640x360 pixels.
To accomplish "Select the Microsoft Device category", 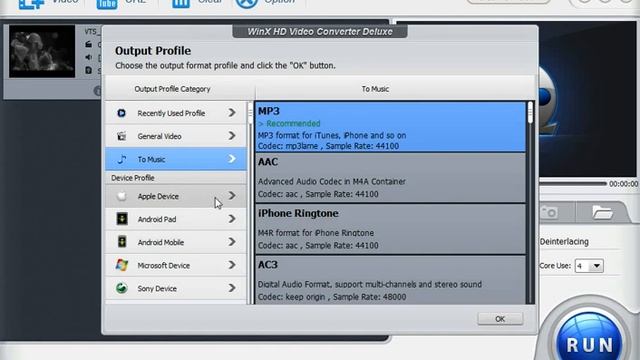I will 176,265.
